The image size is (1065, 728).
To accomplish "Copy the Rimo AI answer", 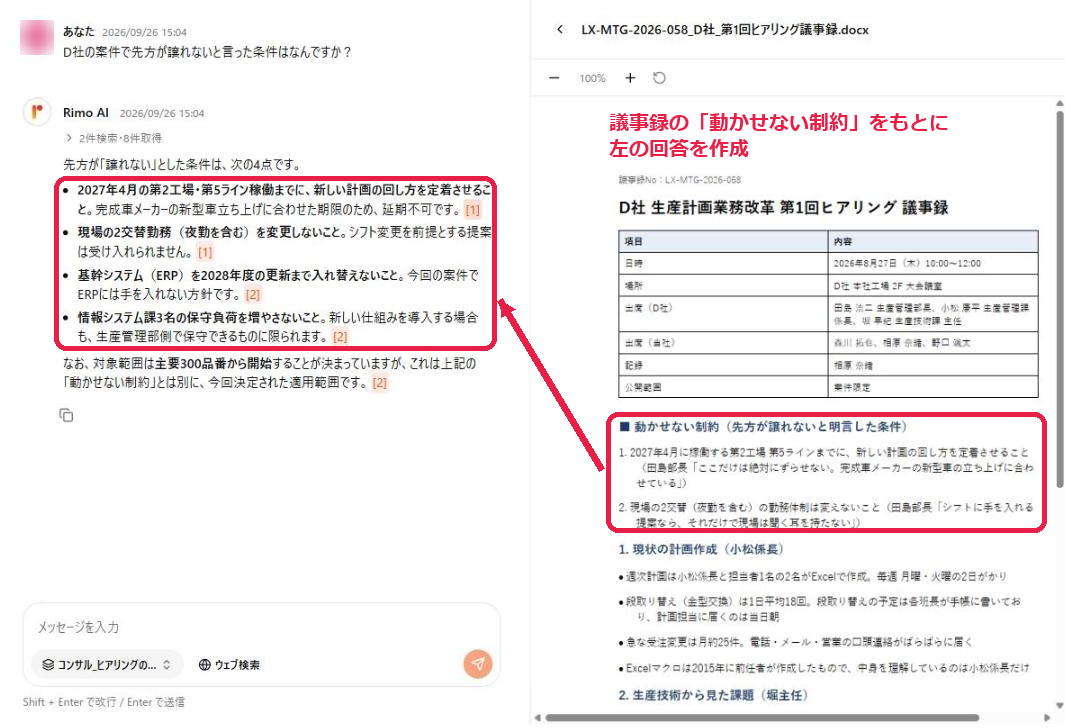I will 66,415.
